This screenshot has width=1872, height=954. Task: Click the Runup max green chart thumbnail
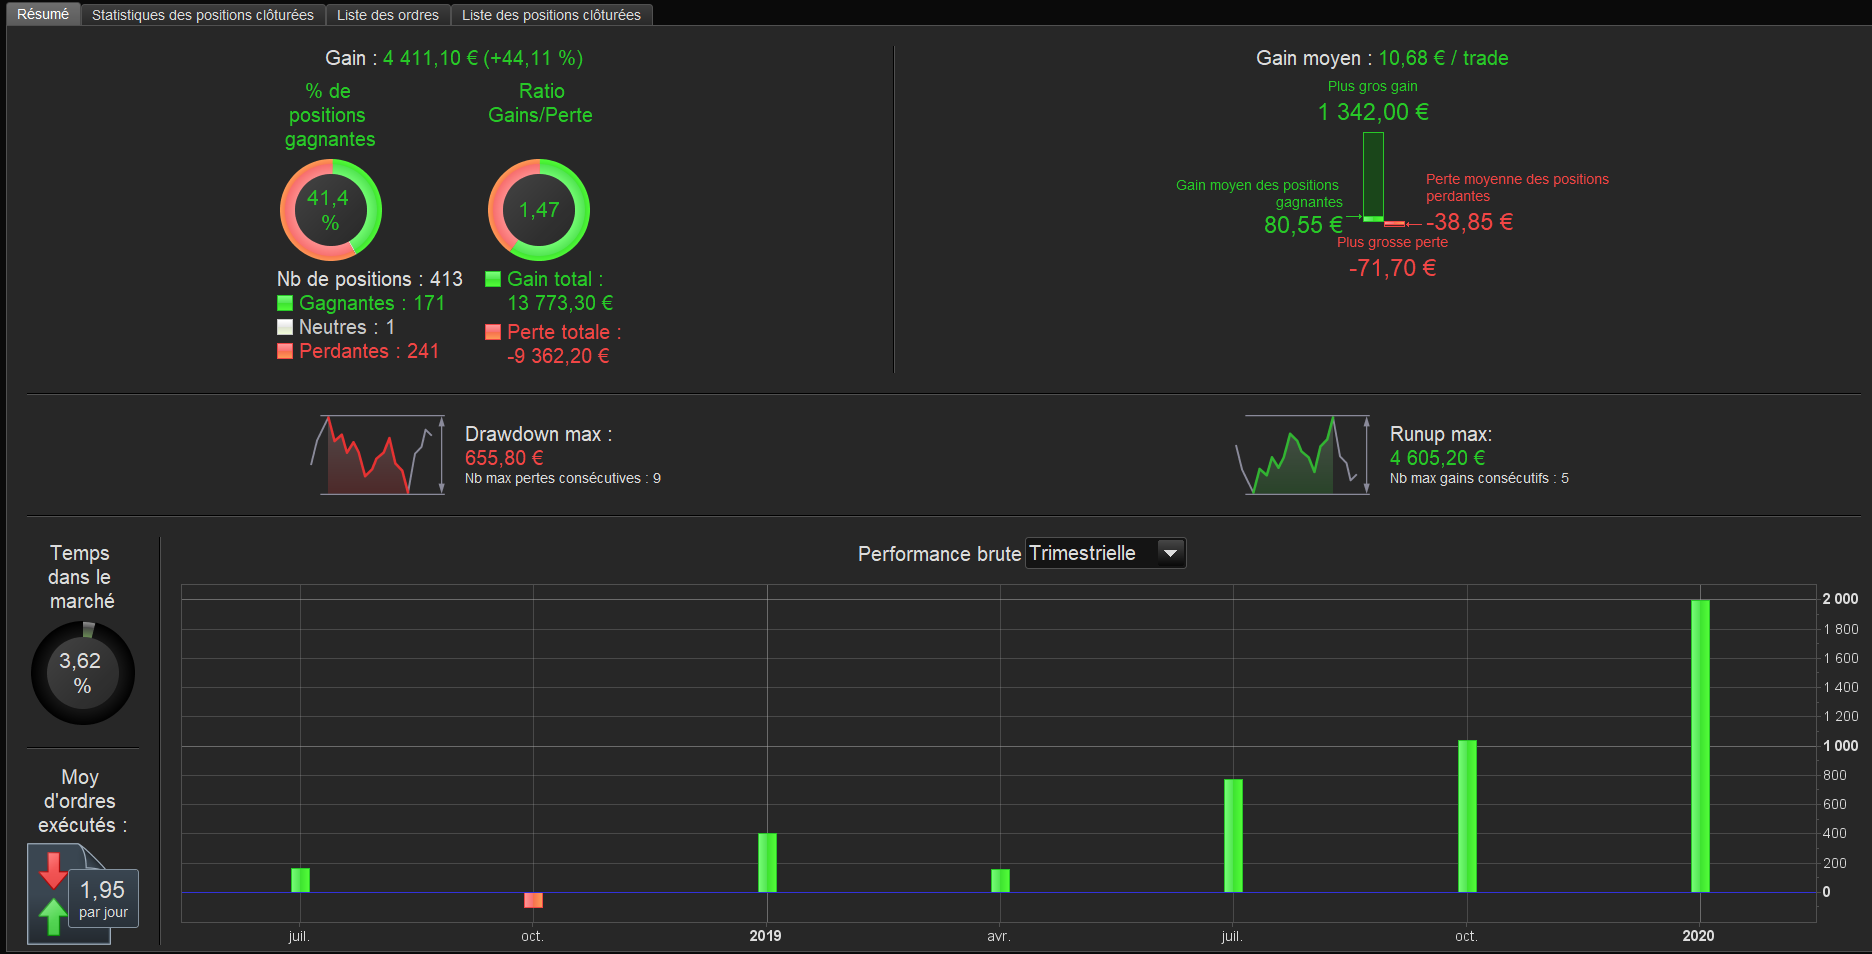[x=1302, y=455]
